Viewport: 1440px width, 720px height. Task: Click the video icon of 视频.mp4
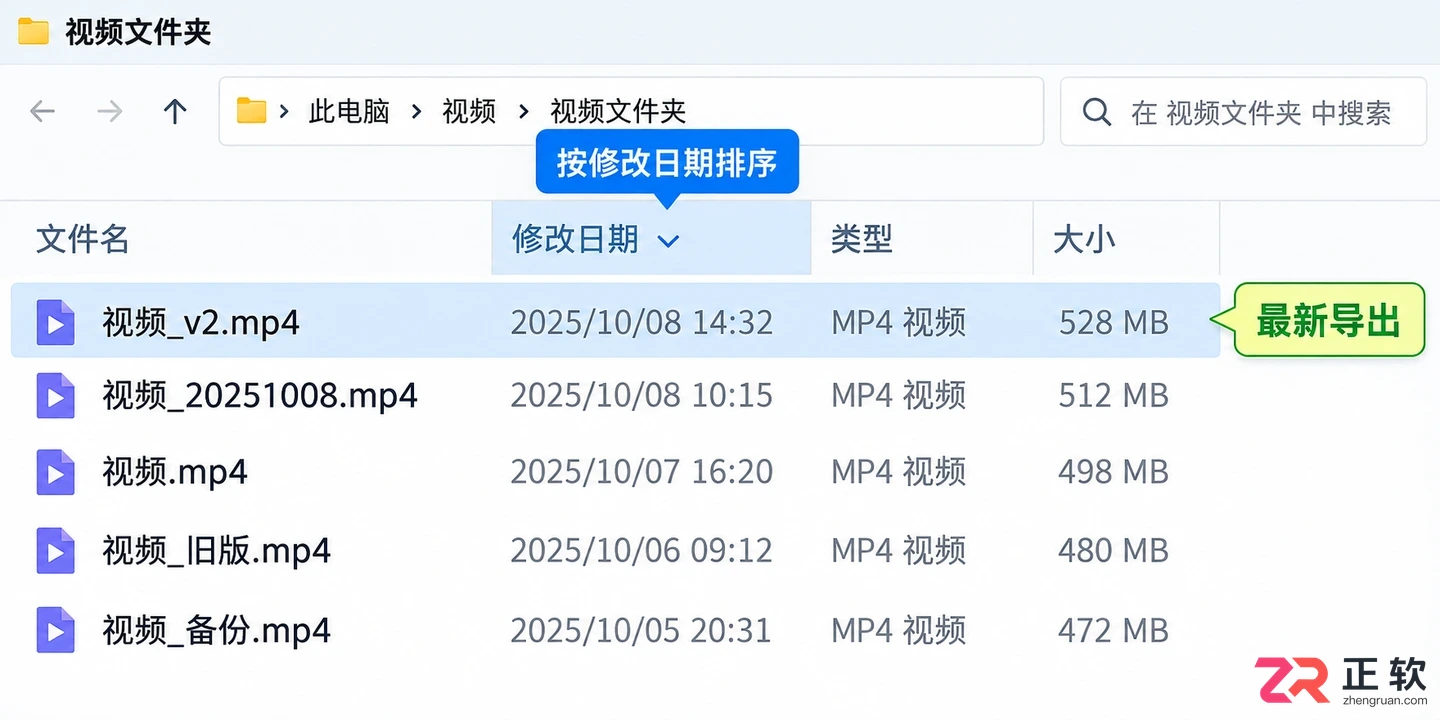click(x=55, y=472)
